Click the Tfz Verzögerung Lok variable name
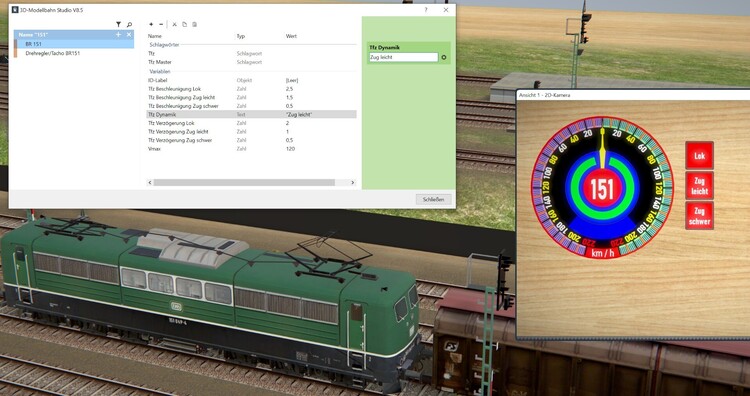This screenshot has height=396, width=750. pyautogui.click(x=171, y=123)
